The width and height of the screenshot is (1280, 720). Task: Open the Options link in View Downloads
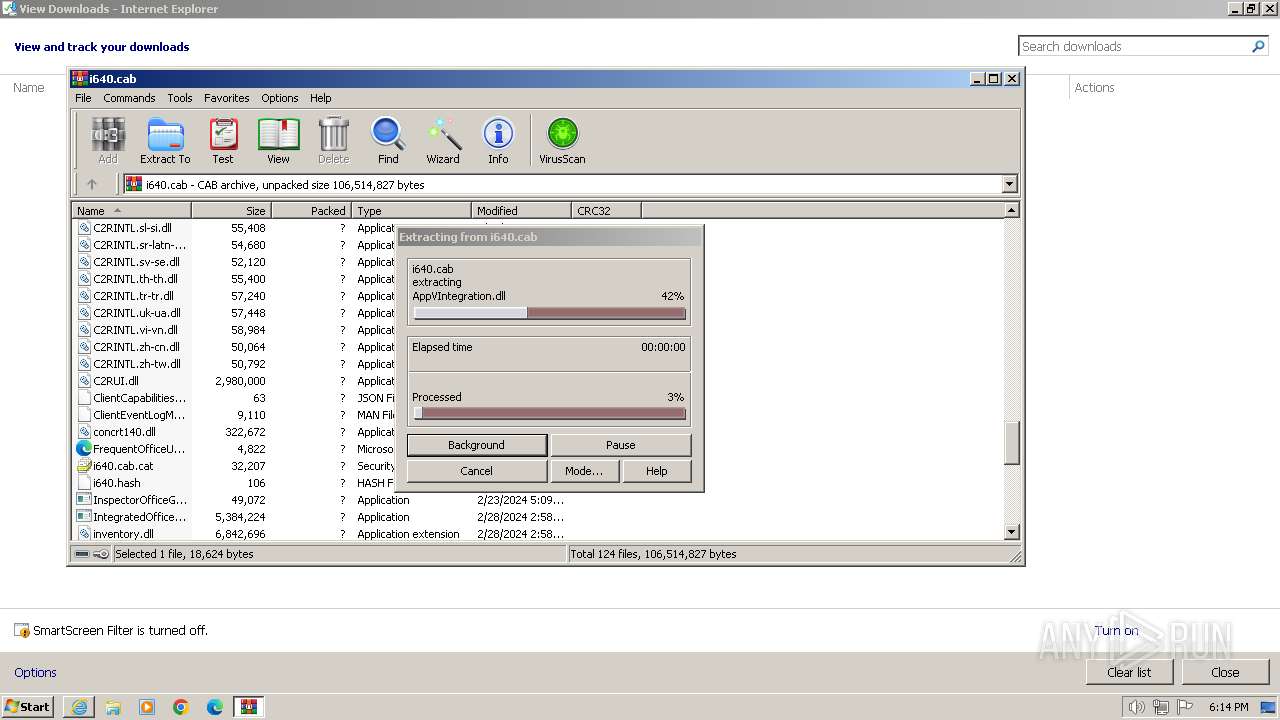coord(35,672)
